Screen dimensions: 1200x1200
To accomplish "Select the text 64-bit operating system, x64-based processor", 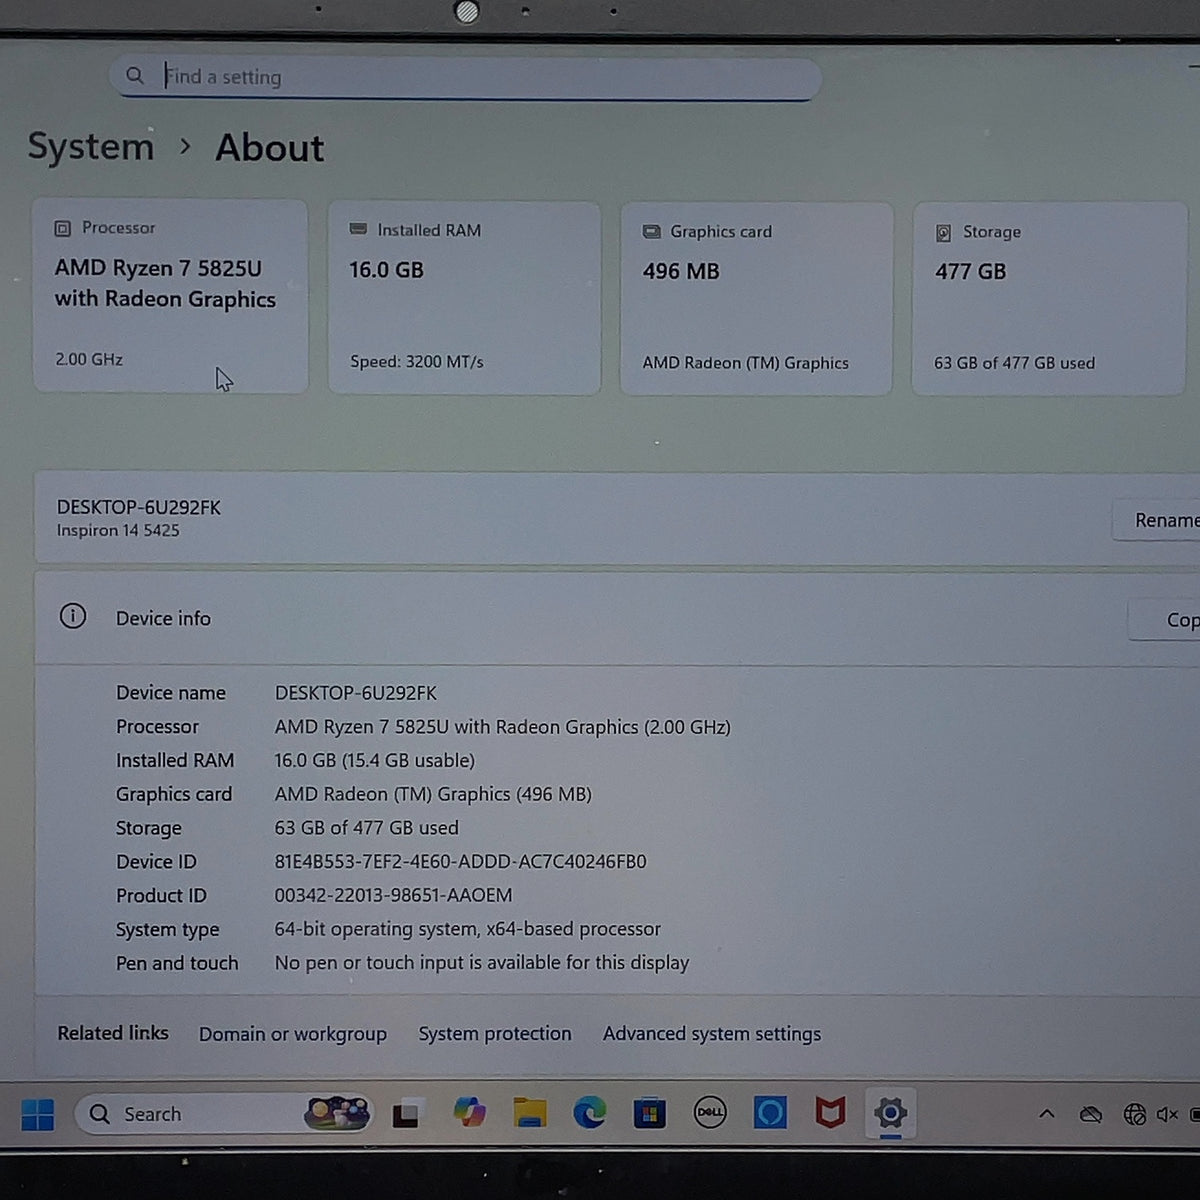I will click(467, 929).
